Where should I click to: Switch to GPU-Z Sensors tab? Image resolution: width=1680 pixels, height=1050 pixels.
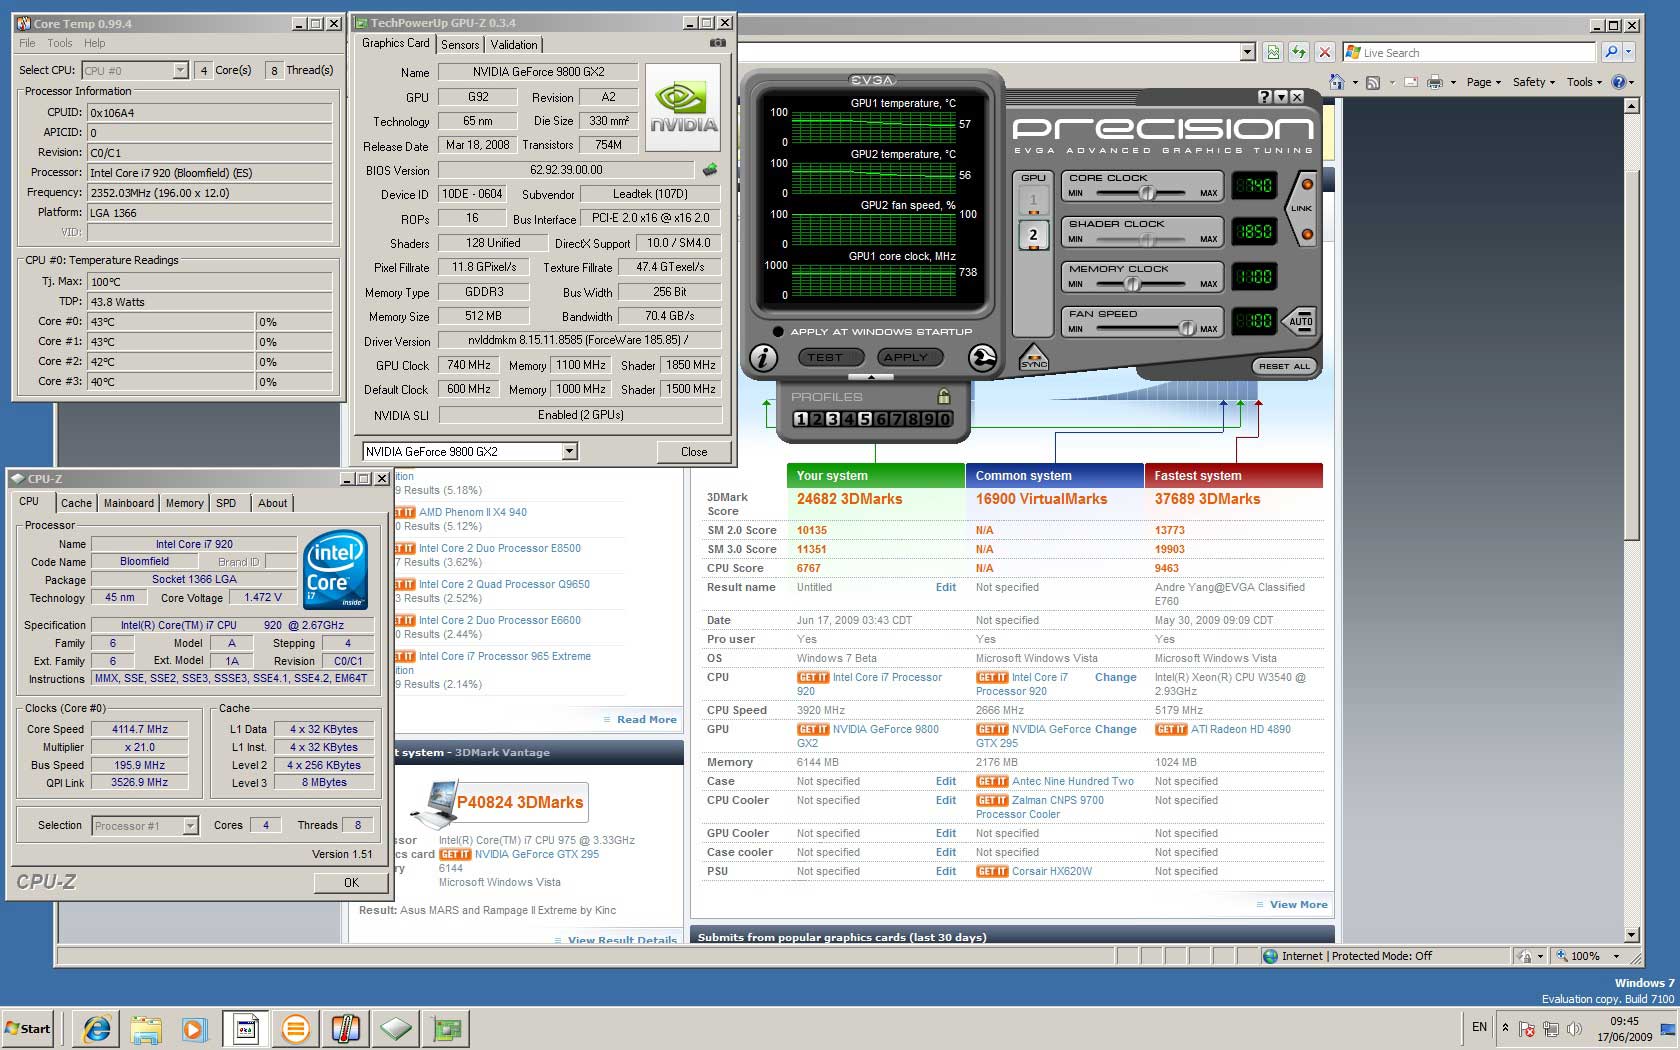(x=460, y=45)
